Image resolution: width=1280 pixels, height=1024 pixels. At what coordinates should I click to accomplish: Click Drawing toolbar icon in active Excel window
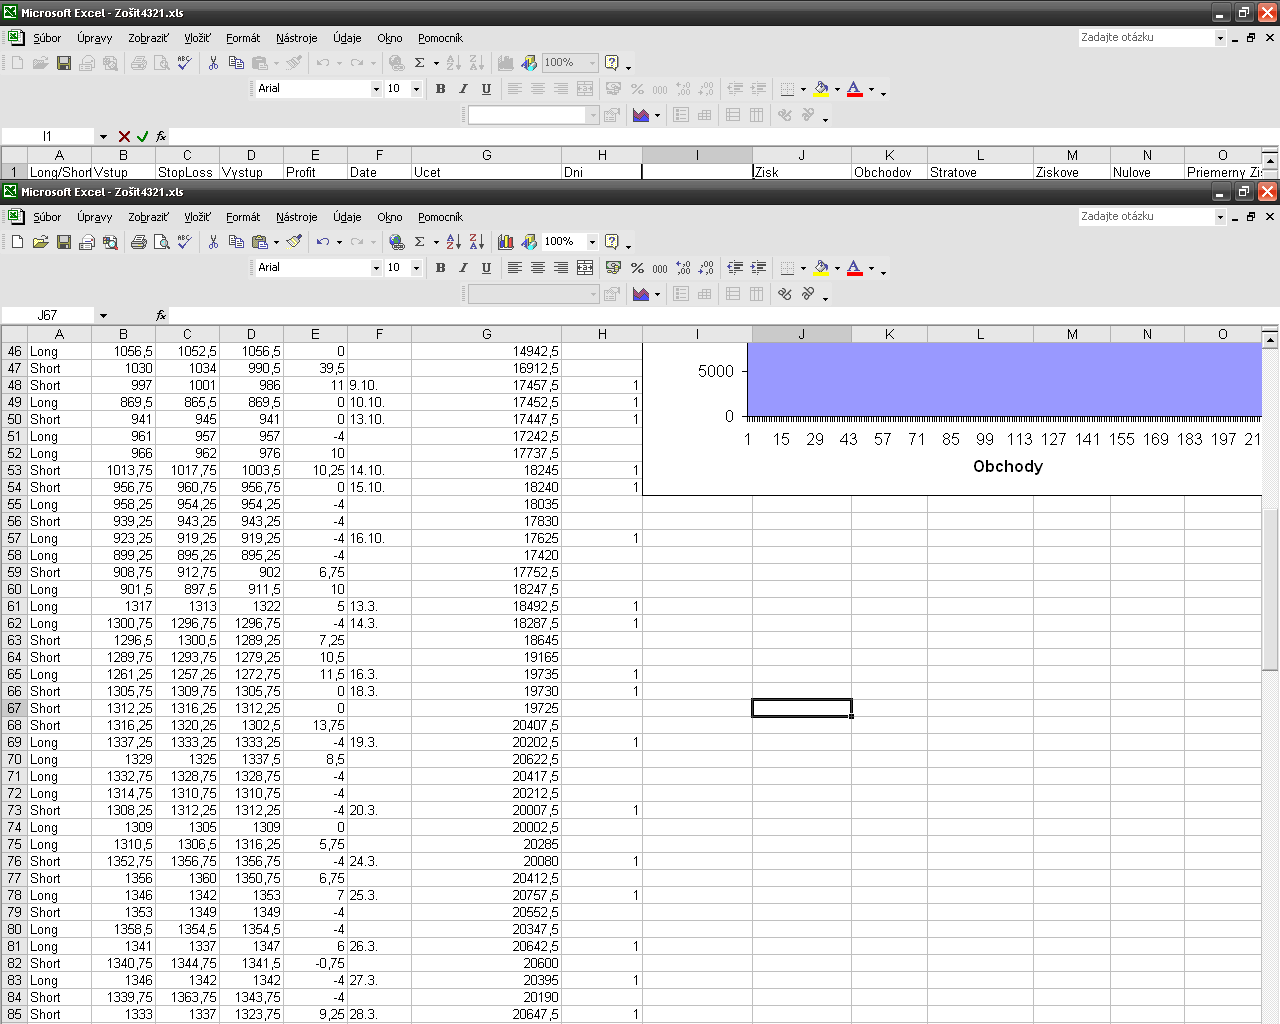[529, 242]
